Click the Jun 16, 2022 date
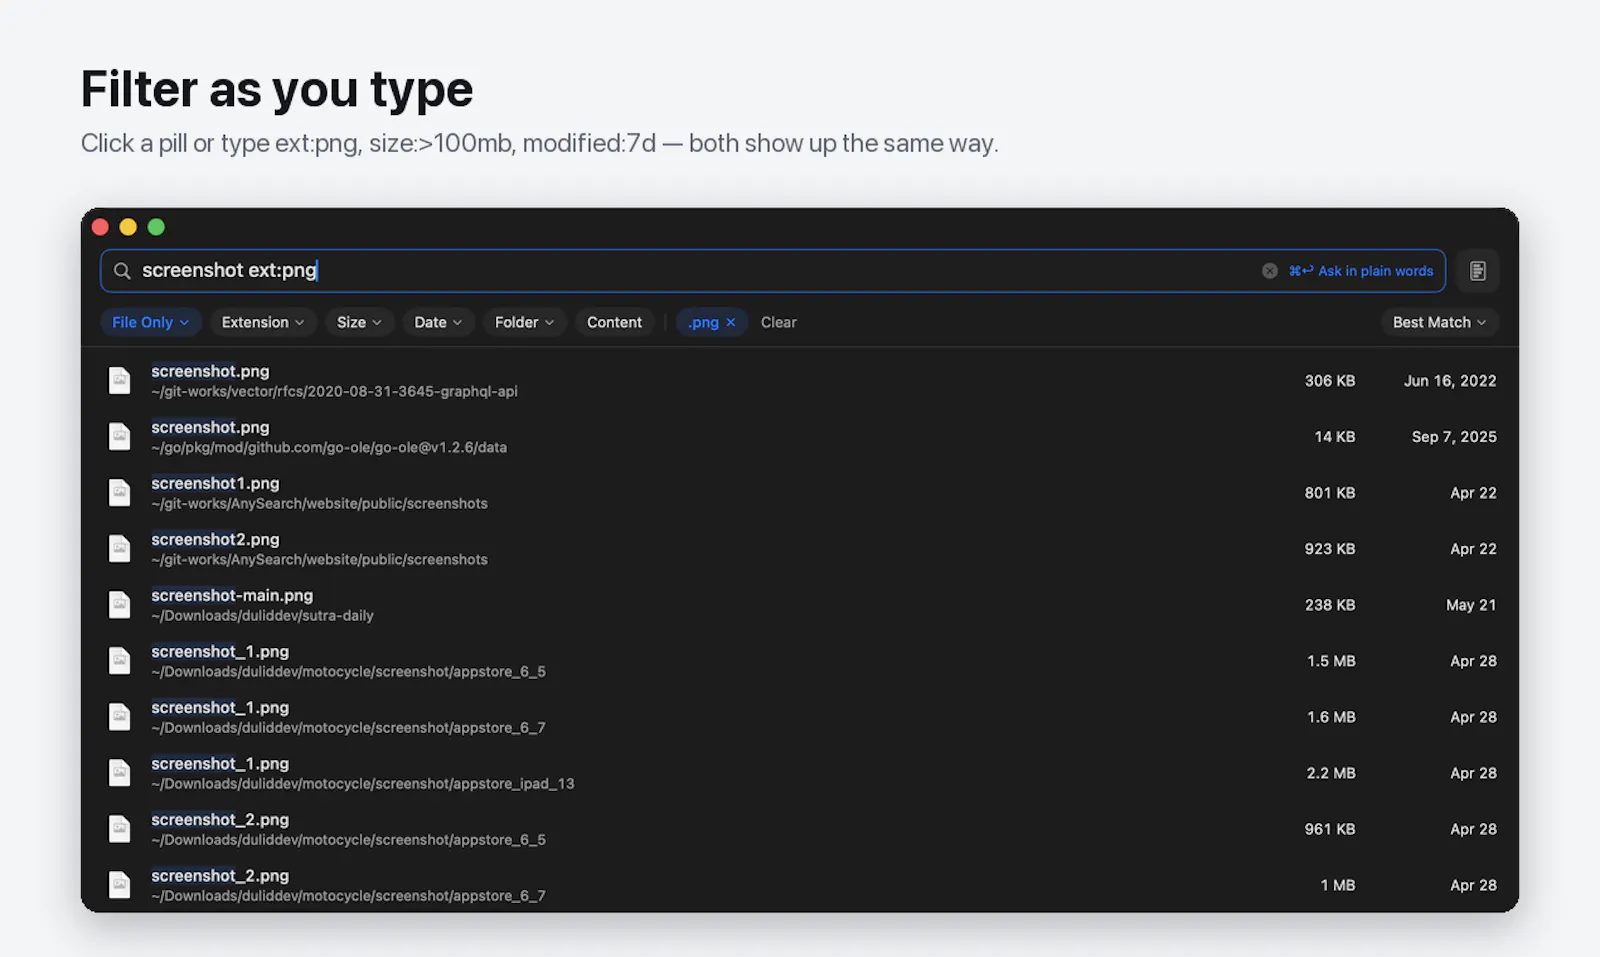 pyautogui.click(x=1450, y=381)
